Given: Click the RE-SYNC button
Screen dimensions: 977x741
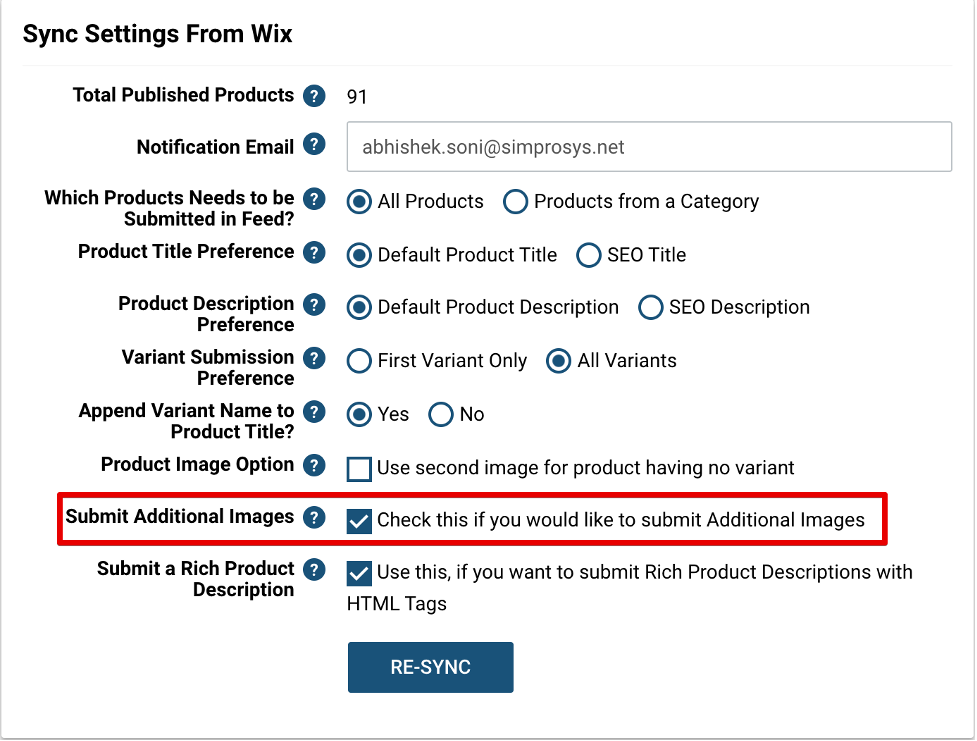Looking at the screenshot, I should 431,667.
